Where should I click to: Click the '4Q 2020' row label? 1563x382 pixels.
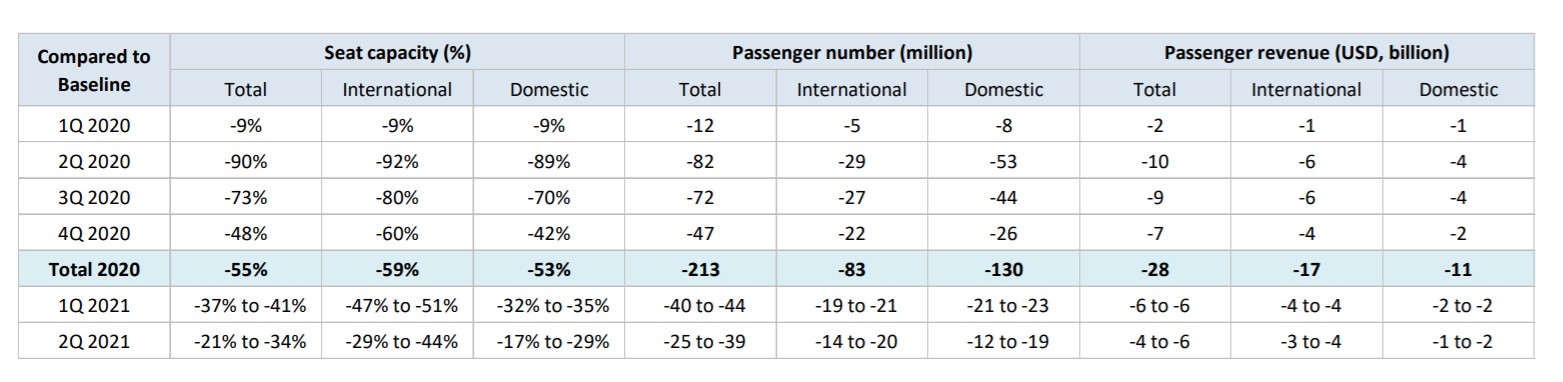click(94, 233)
